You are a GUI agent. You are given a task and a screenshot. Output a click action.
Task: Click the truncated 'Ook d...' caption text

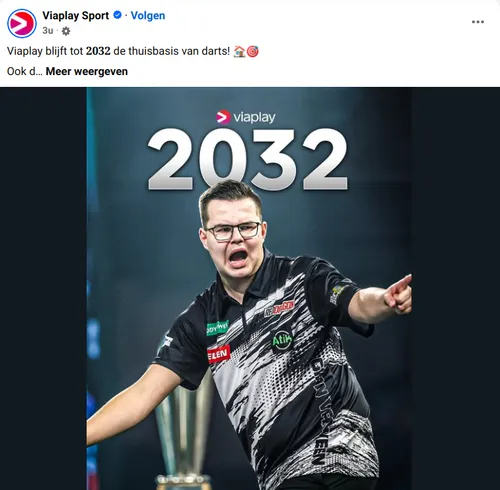click(25, 71)
